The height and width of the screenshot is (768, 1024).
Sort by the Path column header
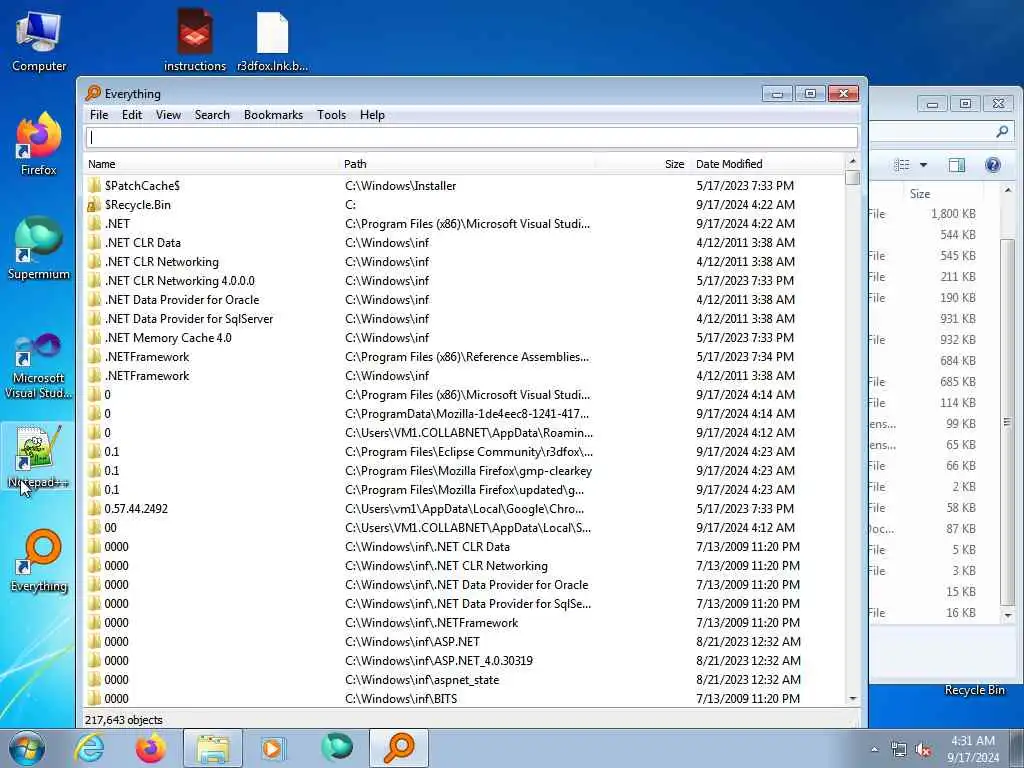coord(468,164)
